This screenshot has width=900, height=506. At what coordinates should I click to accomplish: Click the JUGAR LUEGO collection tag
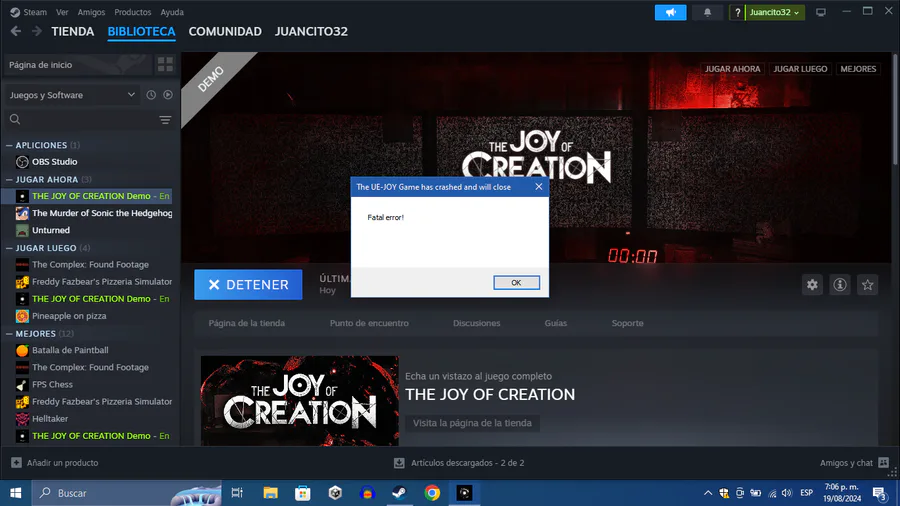[800, 69]
